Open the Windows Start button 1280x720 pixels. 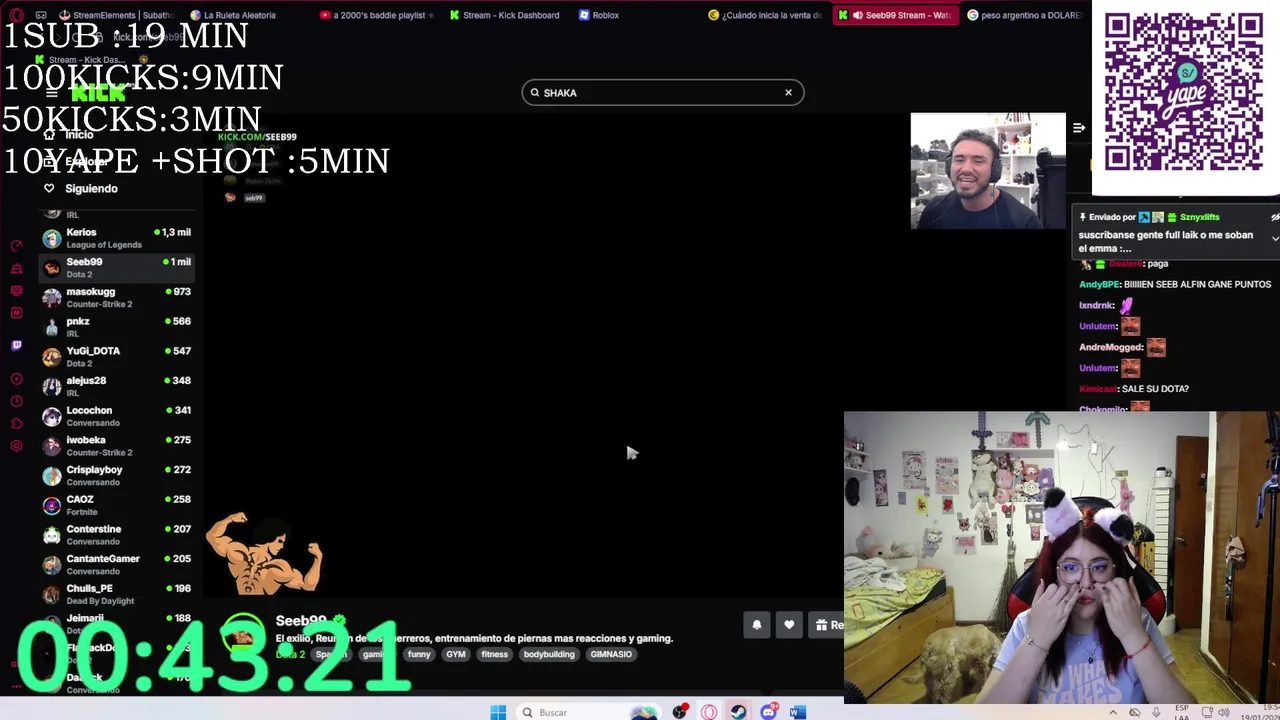498,712
